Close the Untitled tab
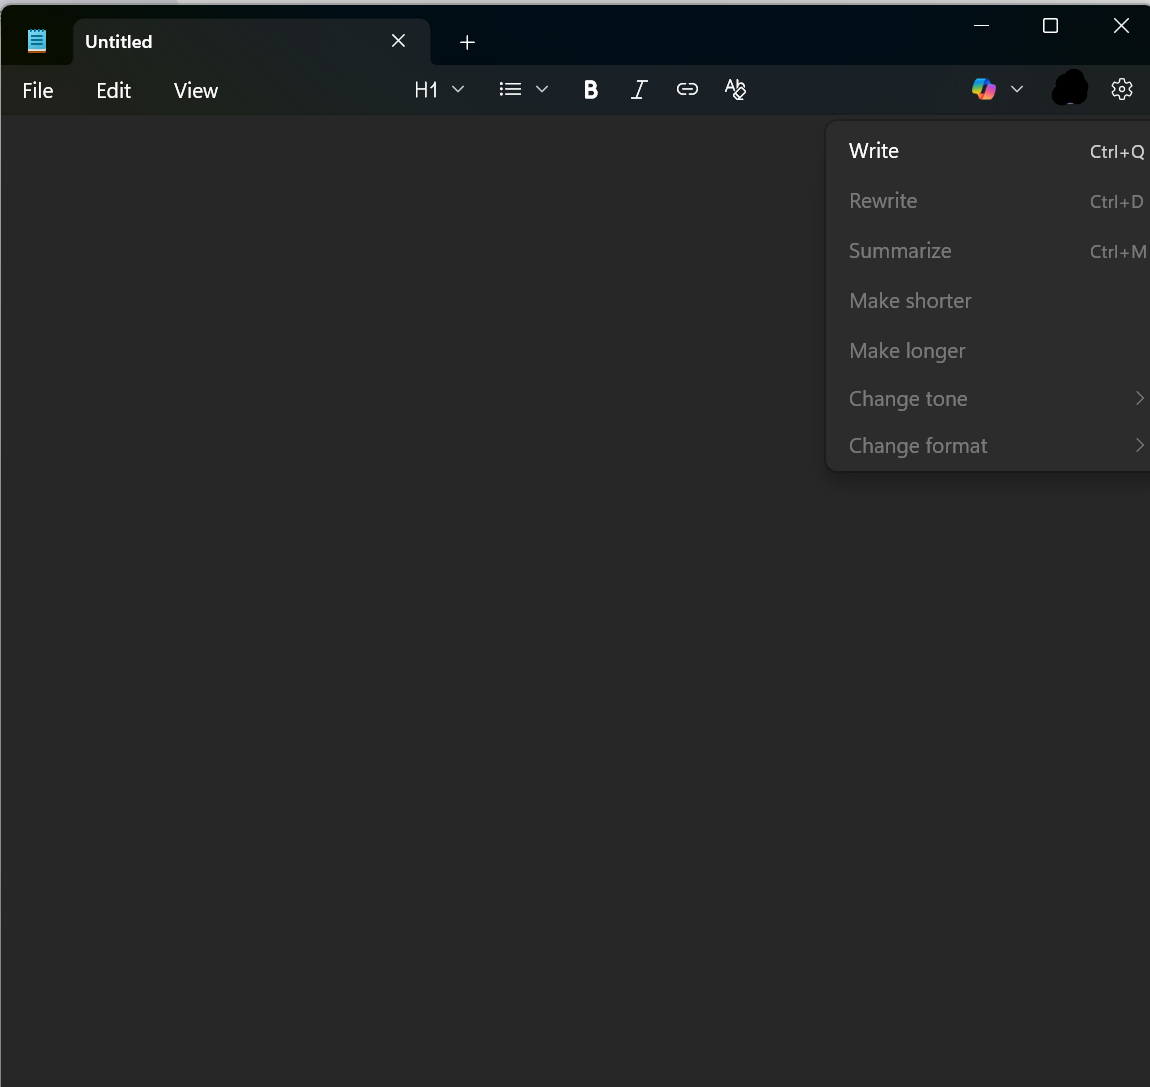Image resolution: width=1150 pixels, height=1087 pixels. pos(398,41)
